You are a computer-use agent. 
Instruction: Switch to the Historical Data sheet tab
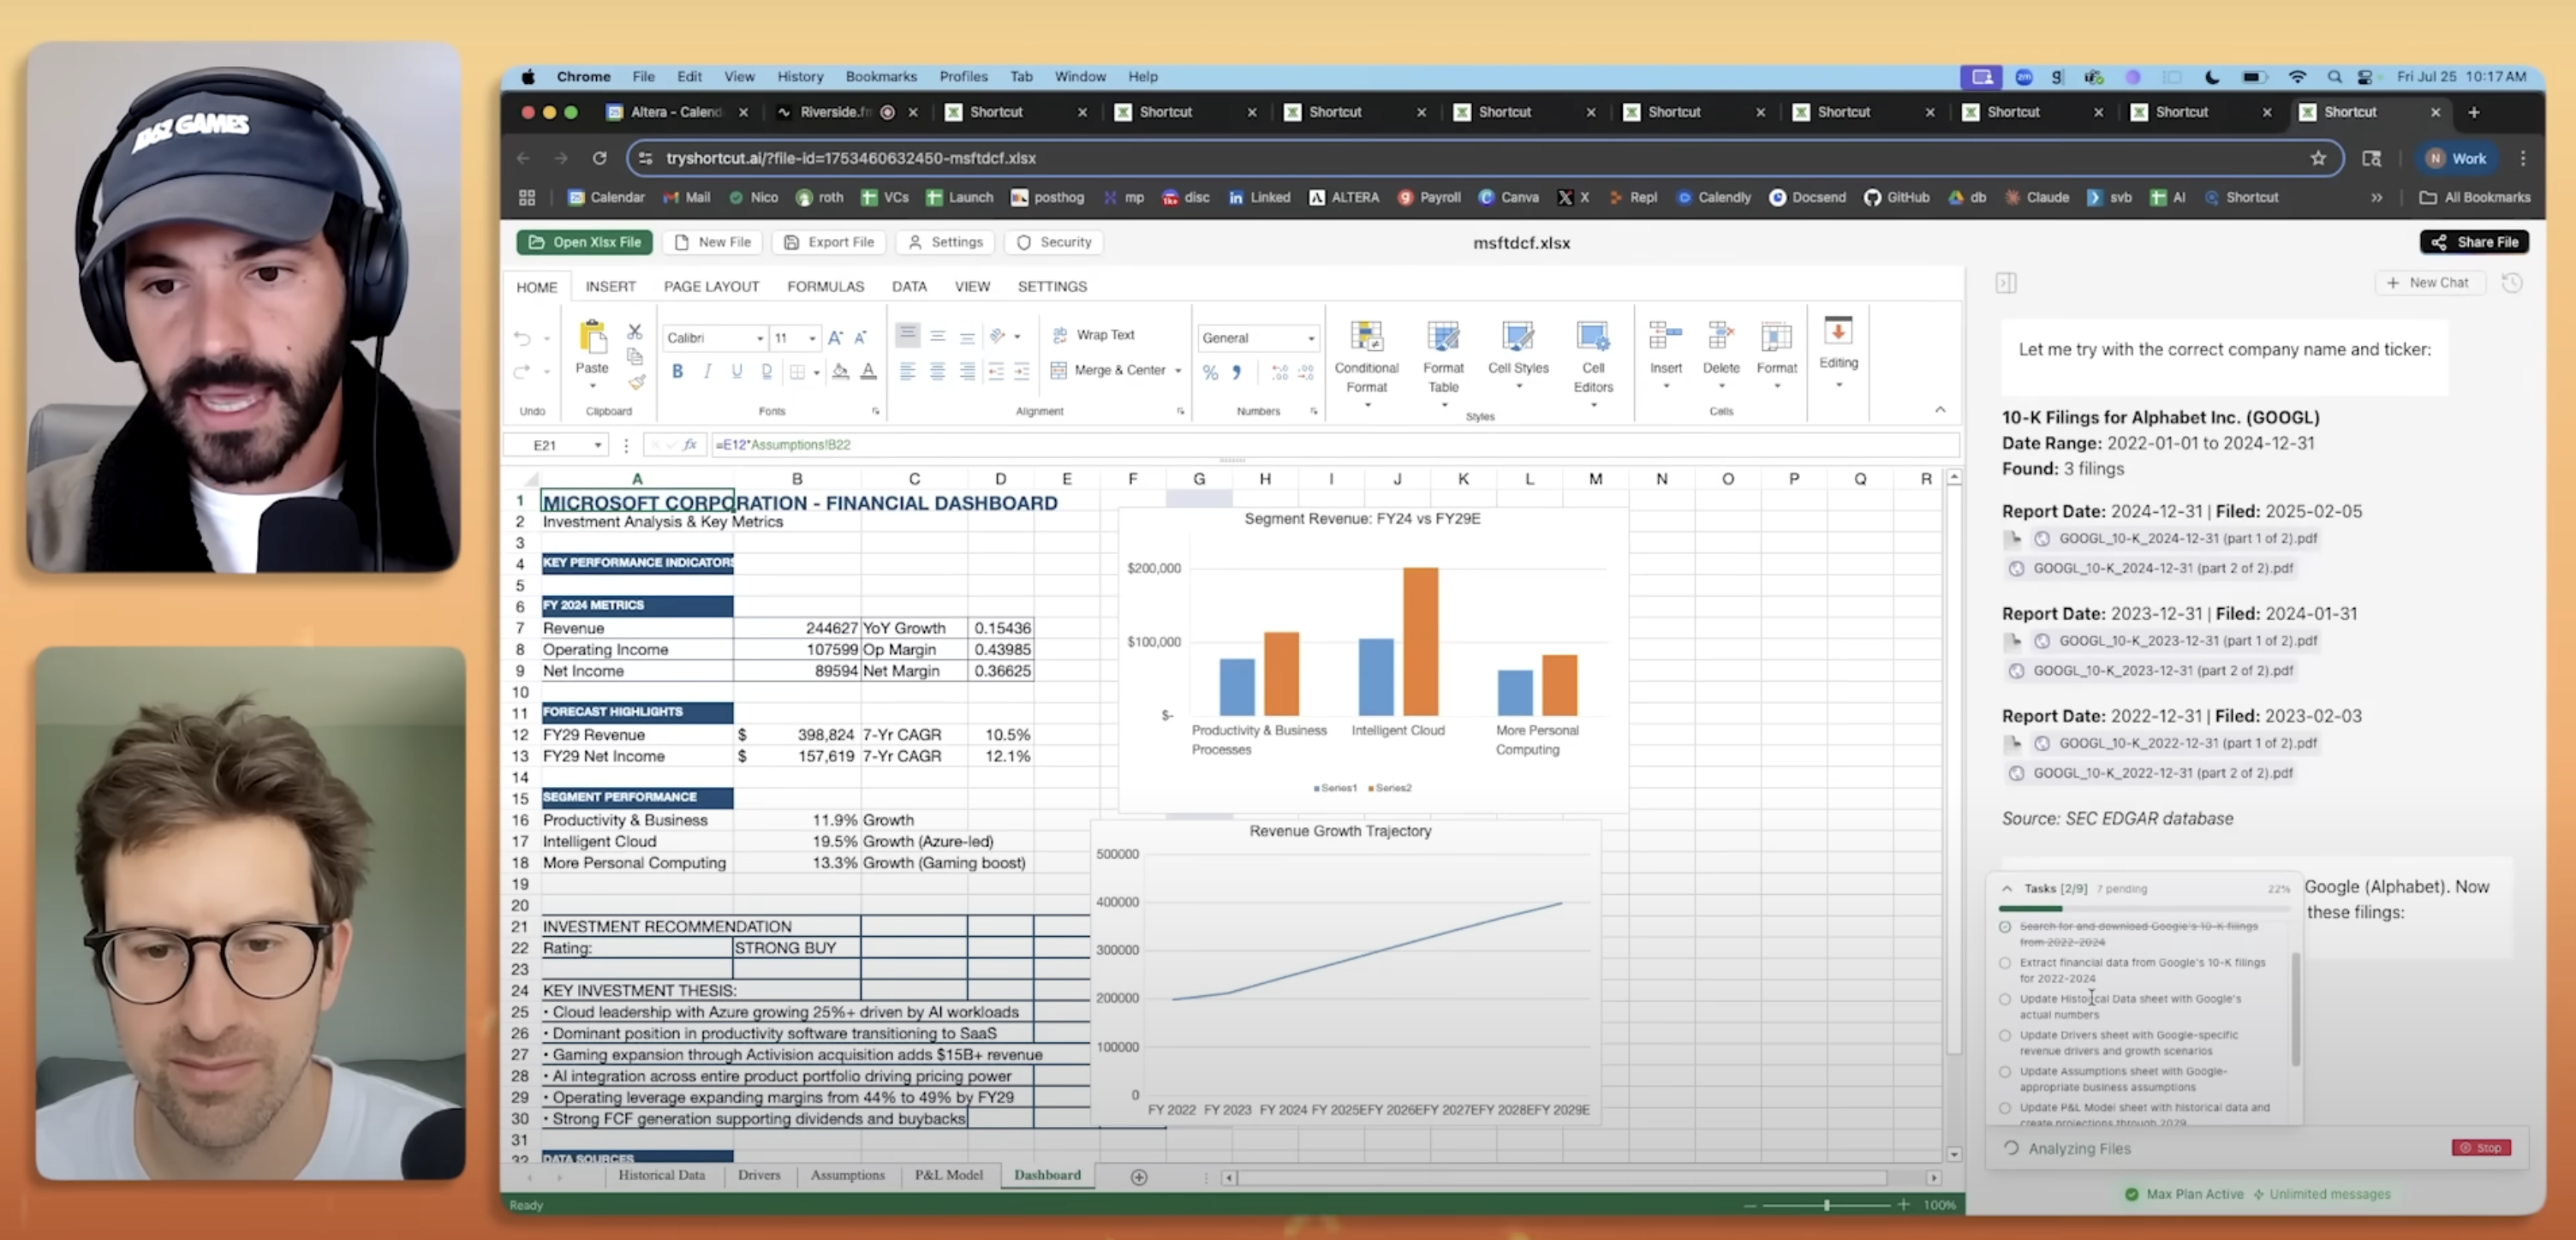click(x=661, y=1176)
